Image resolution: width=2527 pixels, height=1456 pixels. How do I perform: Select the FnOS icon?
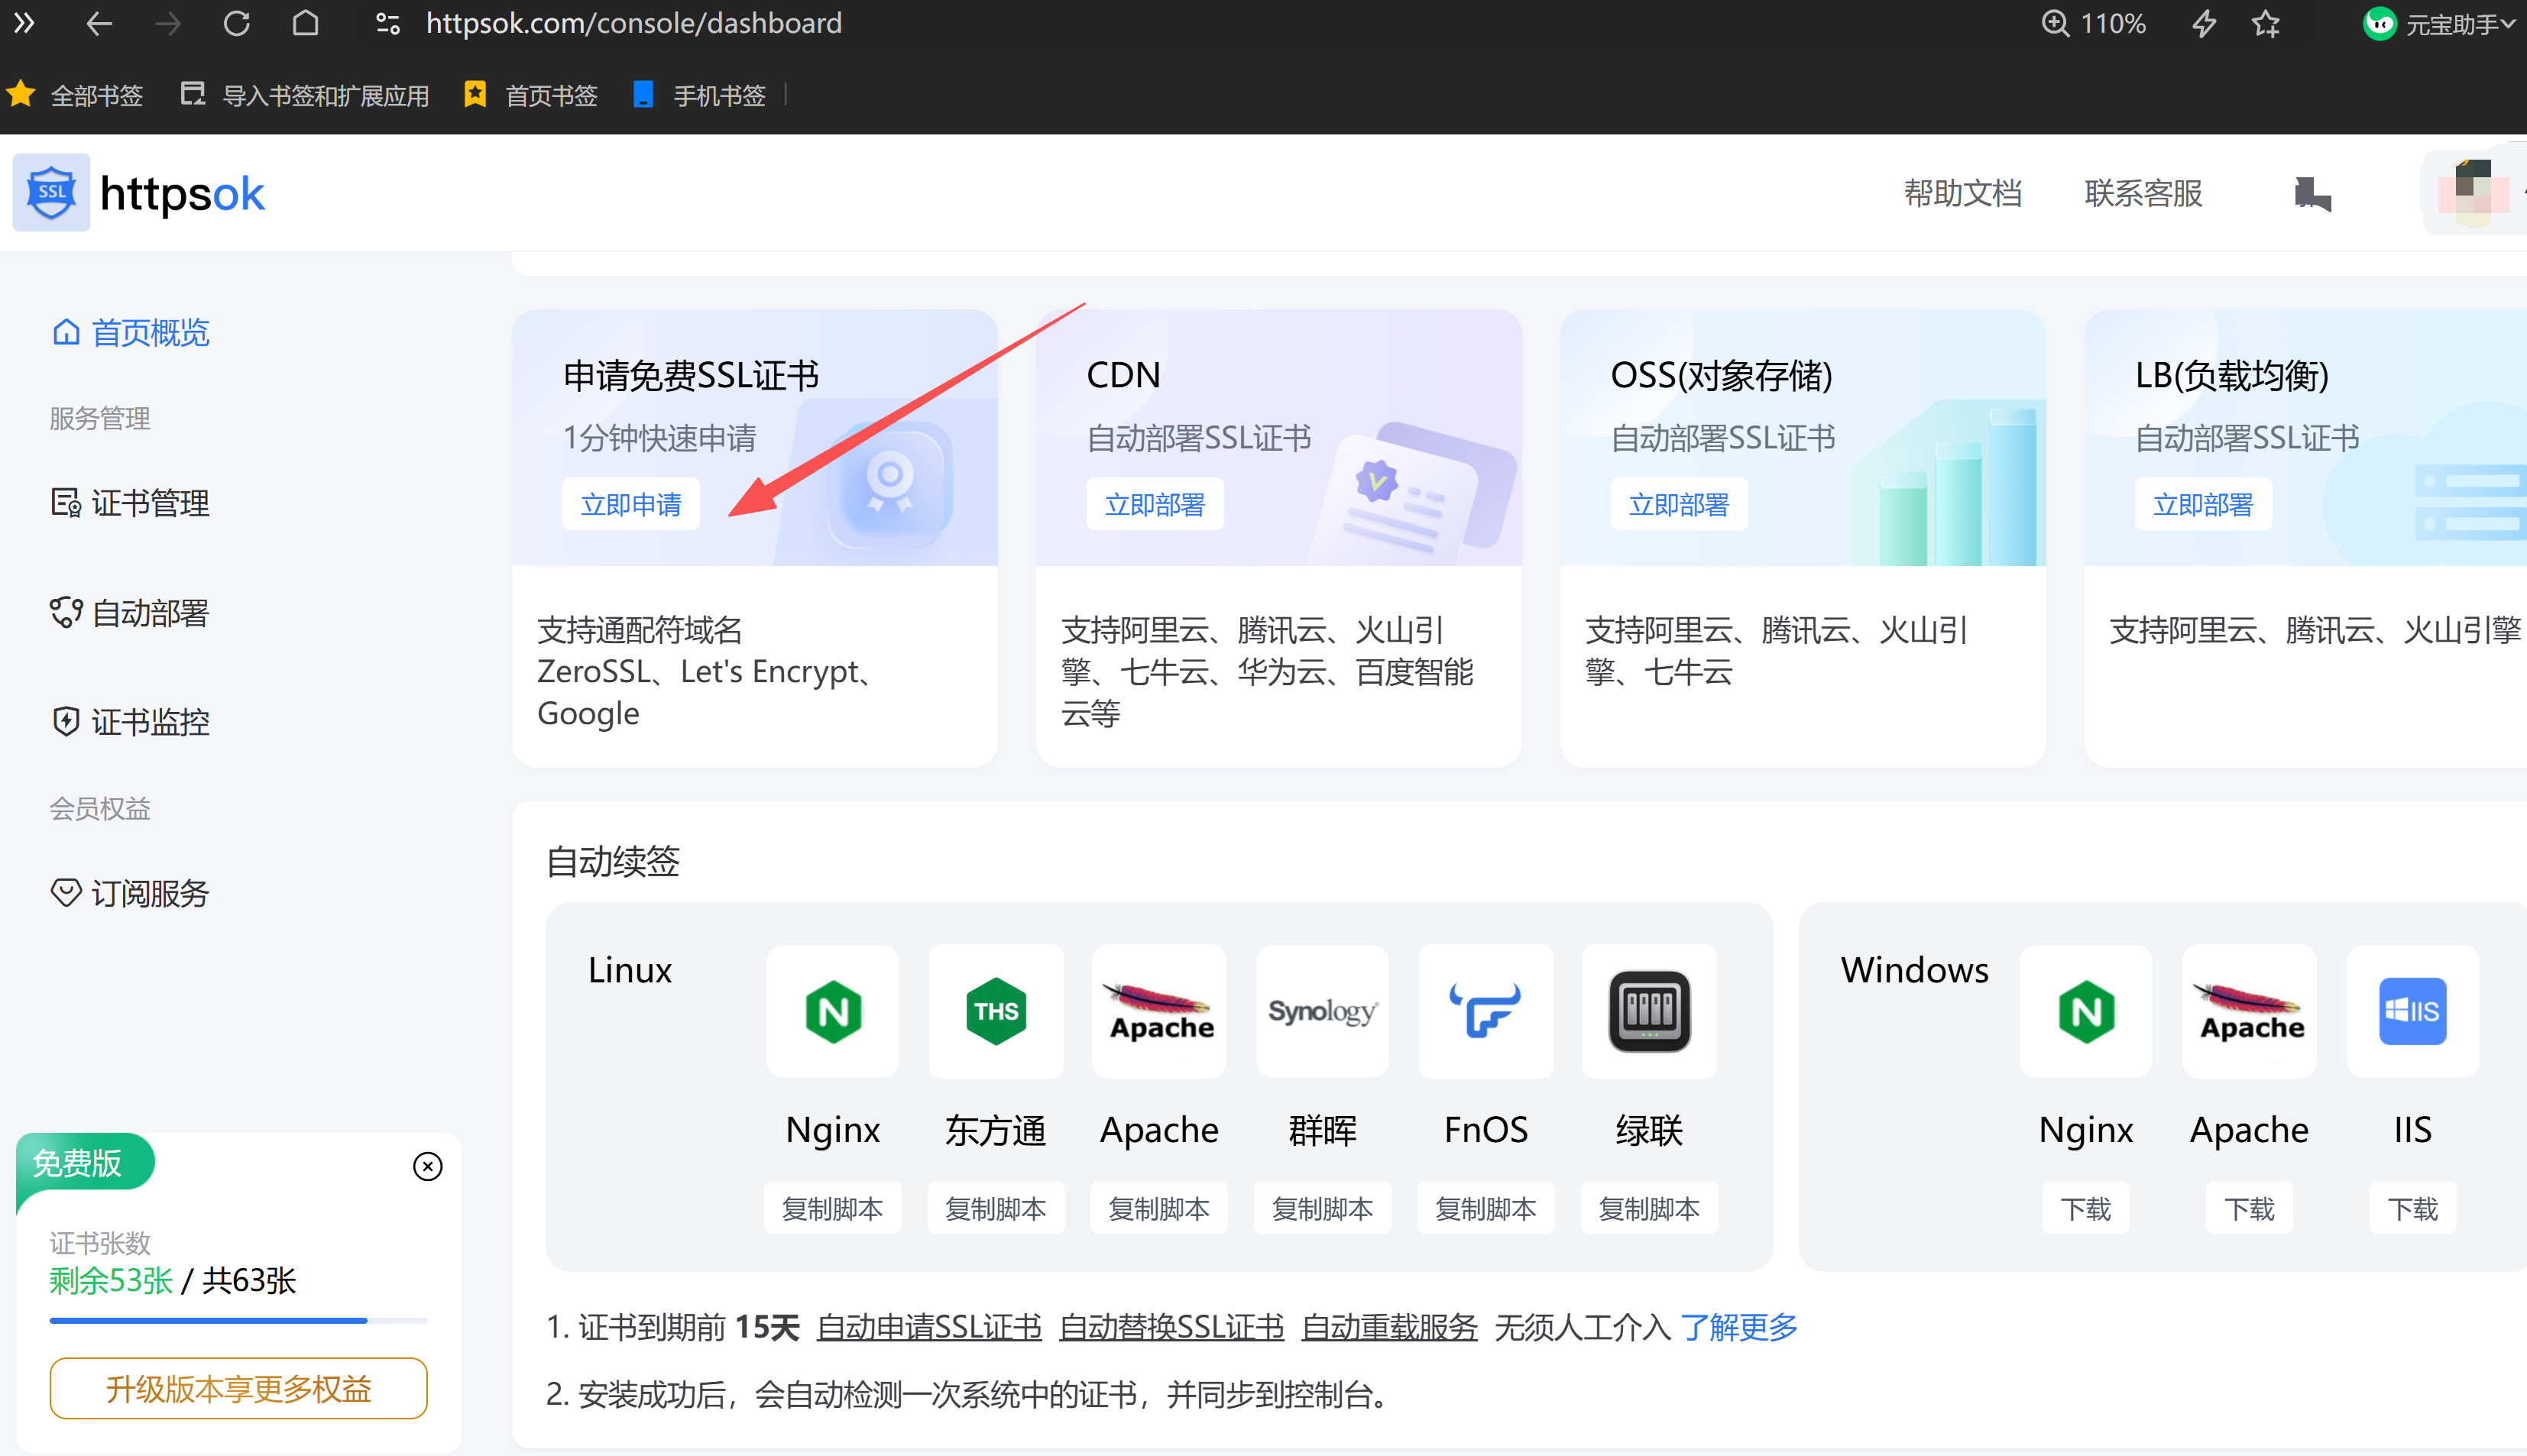1486,1011
